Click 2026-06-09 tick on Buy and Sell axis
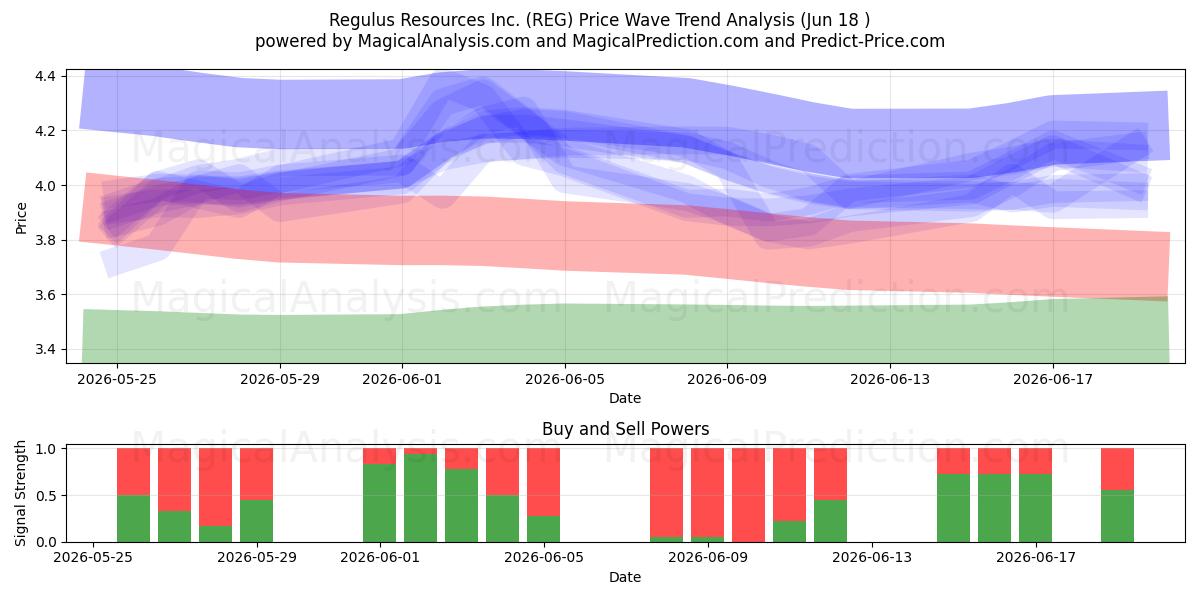 (x=707, y=558)
